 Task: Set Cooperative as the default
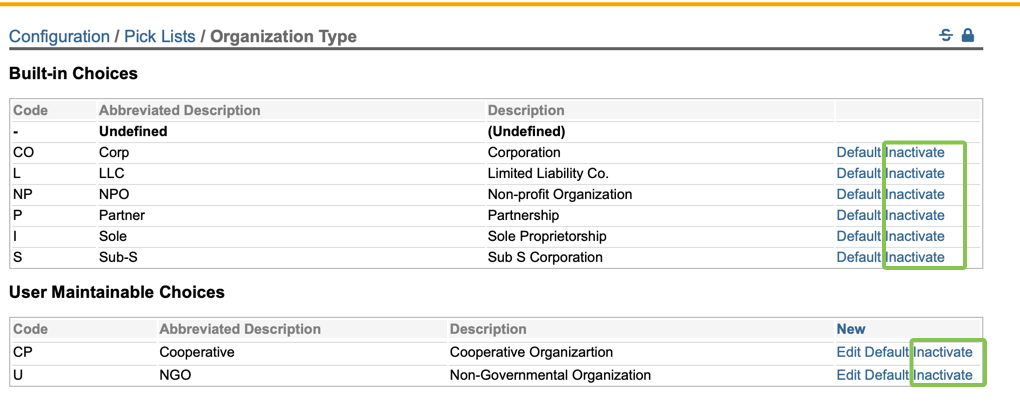(x=886, y=352)
